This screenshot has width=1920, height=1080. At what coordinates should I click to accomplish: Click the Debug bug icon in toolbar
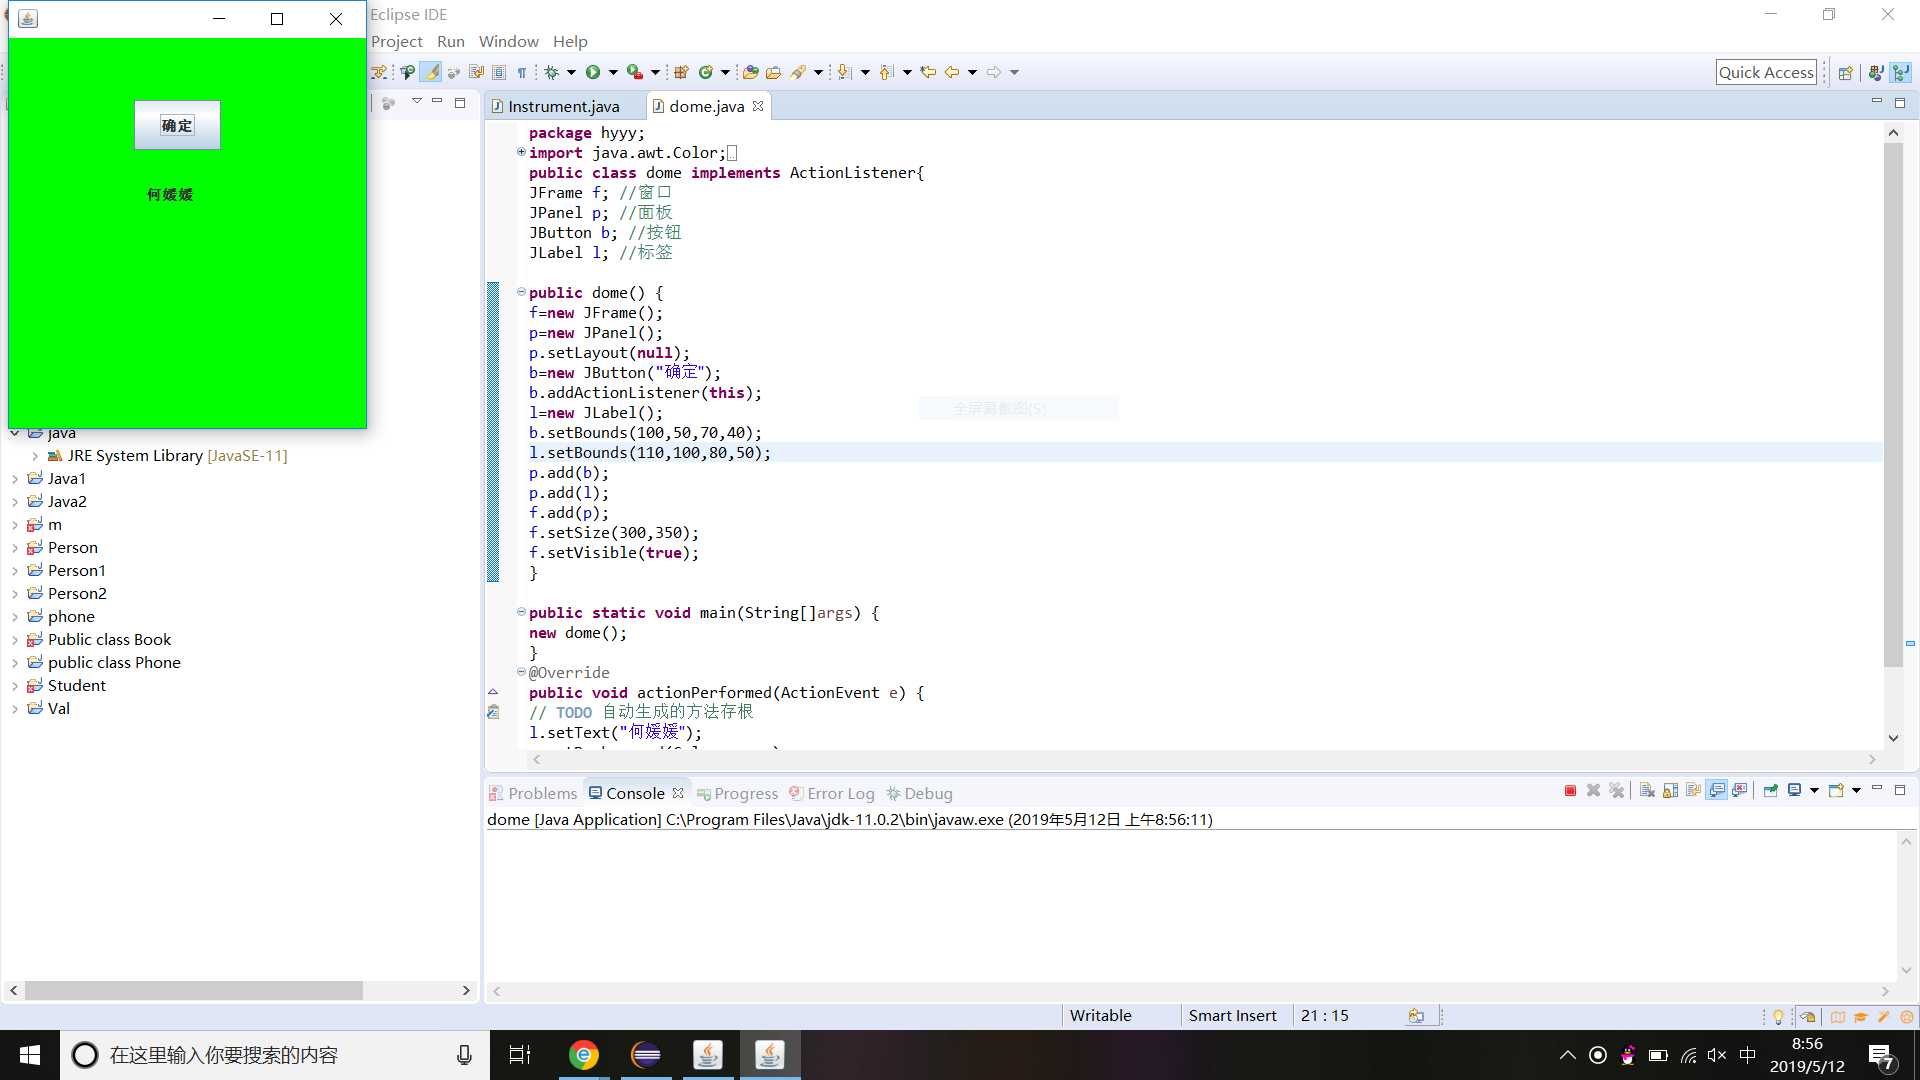coord(551,72)
